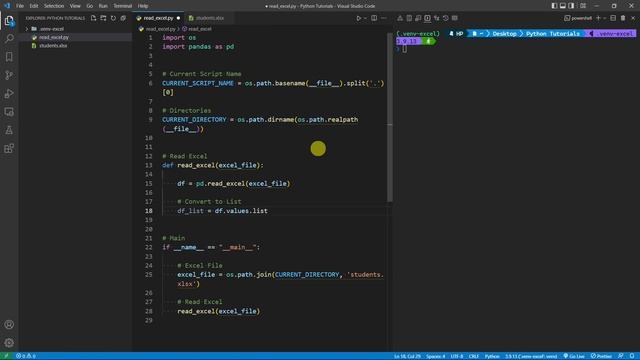Click the editor vertical scrollbar
The image size is (640, 360).
pos(390,117)
